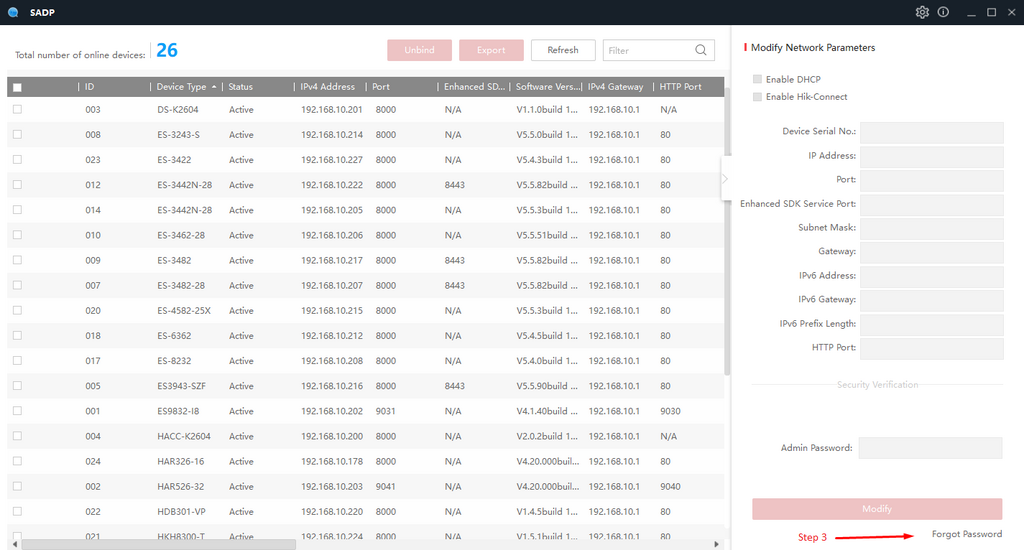Click the Forgot Password link
Image resolution: width=1024 pixels, height=550 pixels.
pos(966,534)
